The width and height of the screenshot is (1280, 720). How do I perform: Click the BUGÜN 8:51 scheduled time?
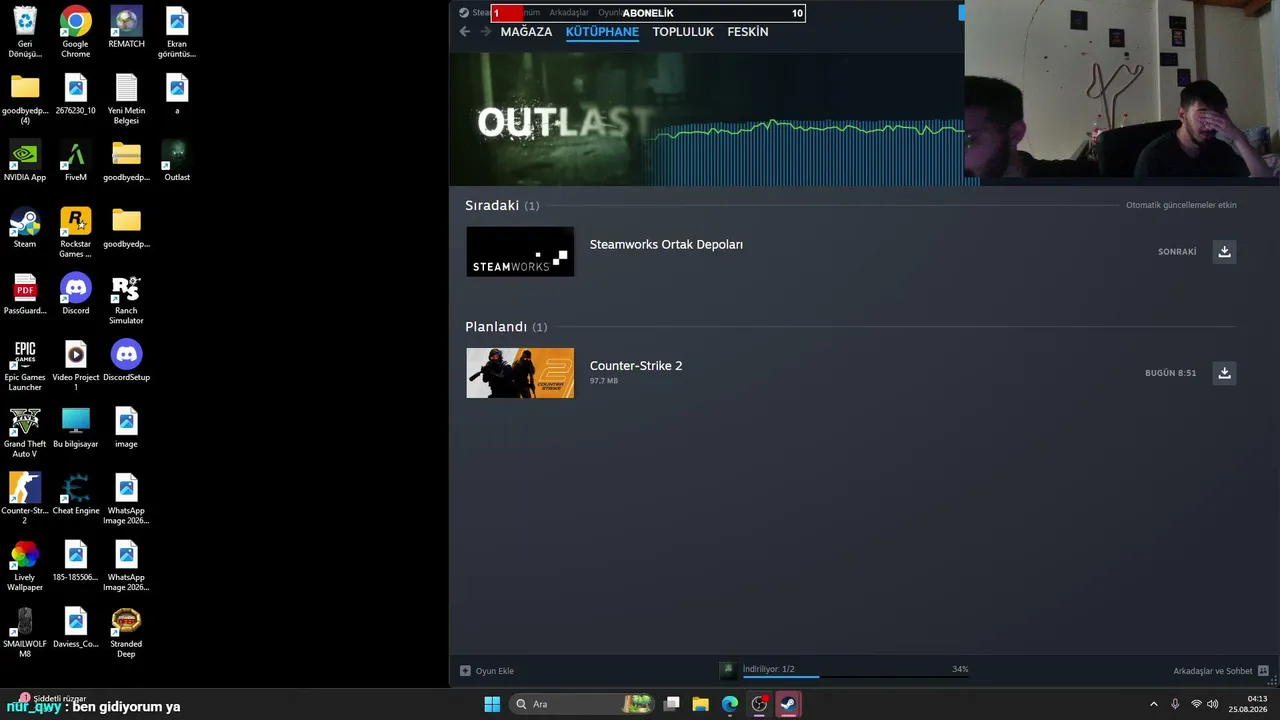1170,373
